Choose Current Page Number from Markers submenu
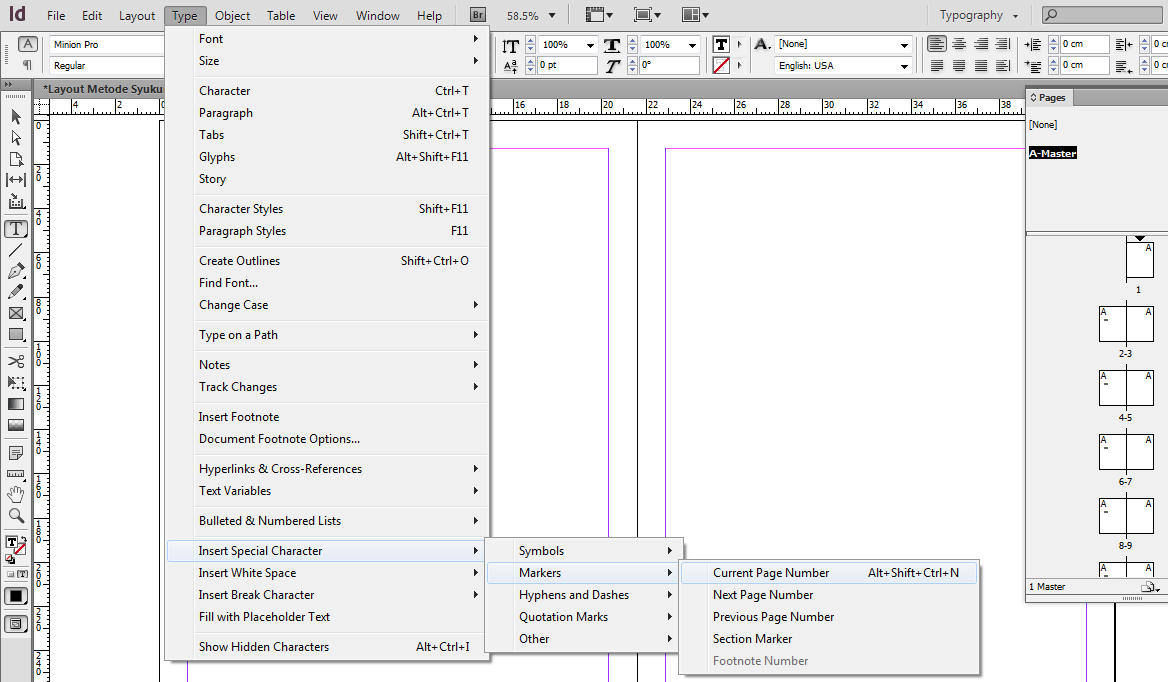Viewport: 1168px width, 682px height. [x=770, y=572]
